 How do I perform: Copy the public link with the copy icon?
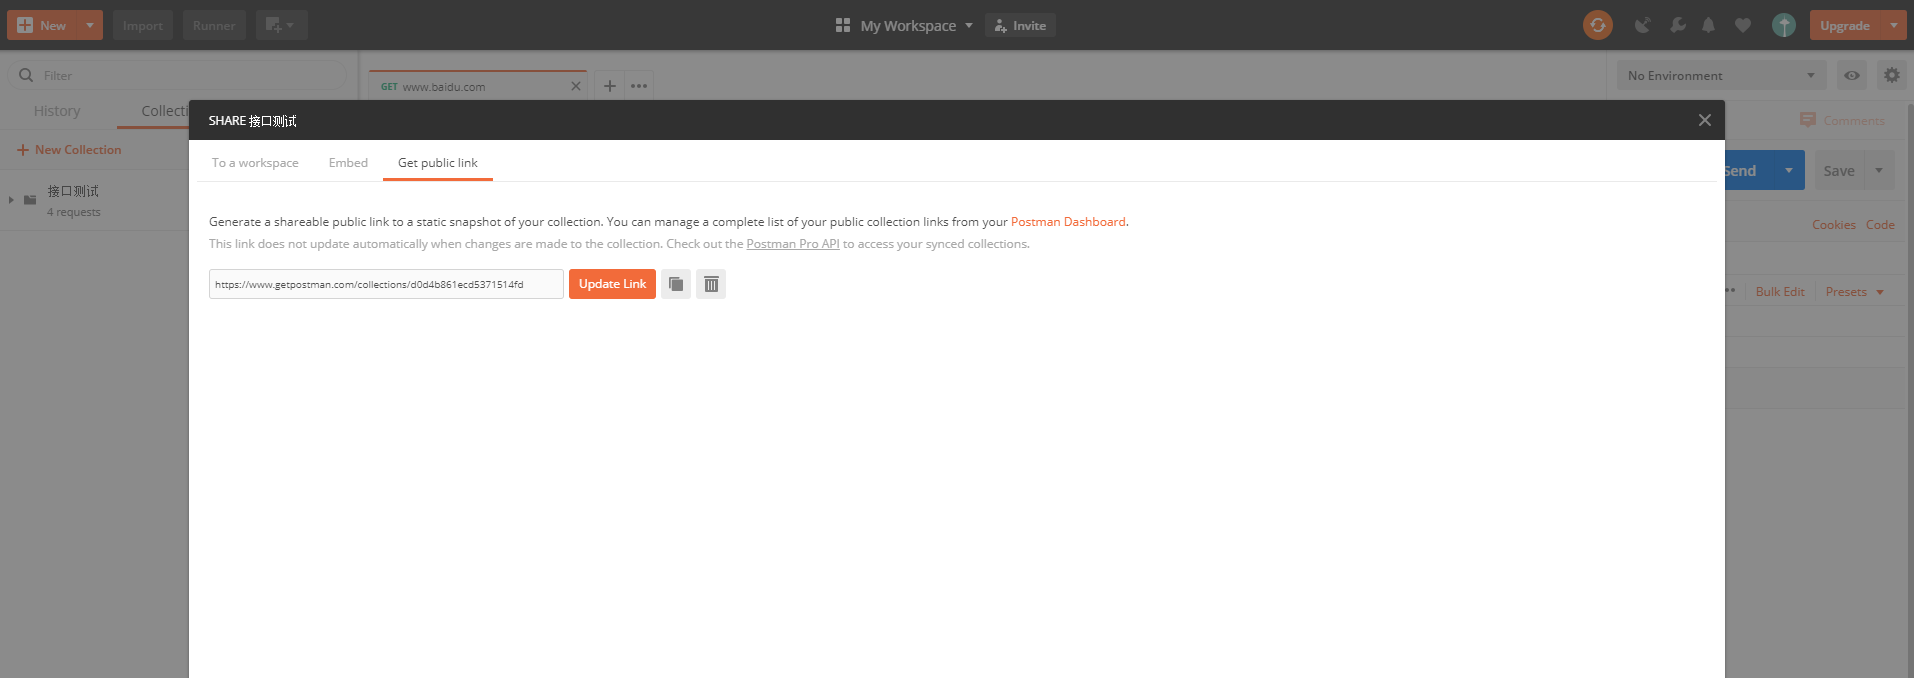[x=676, y=284]
